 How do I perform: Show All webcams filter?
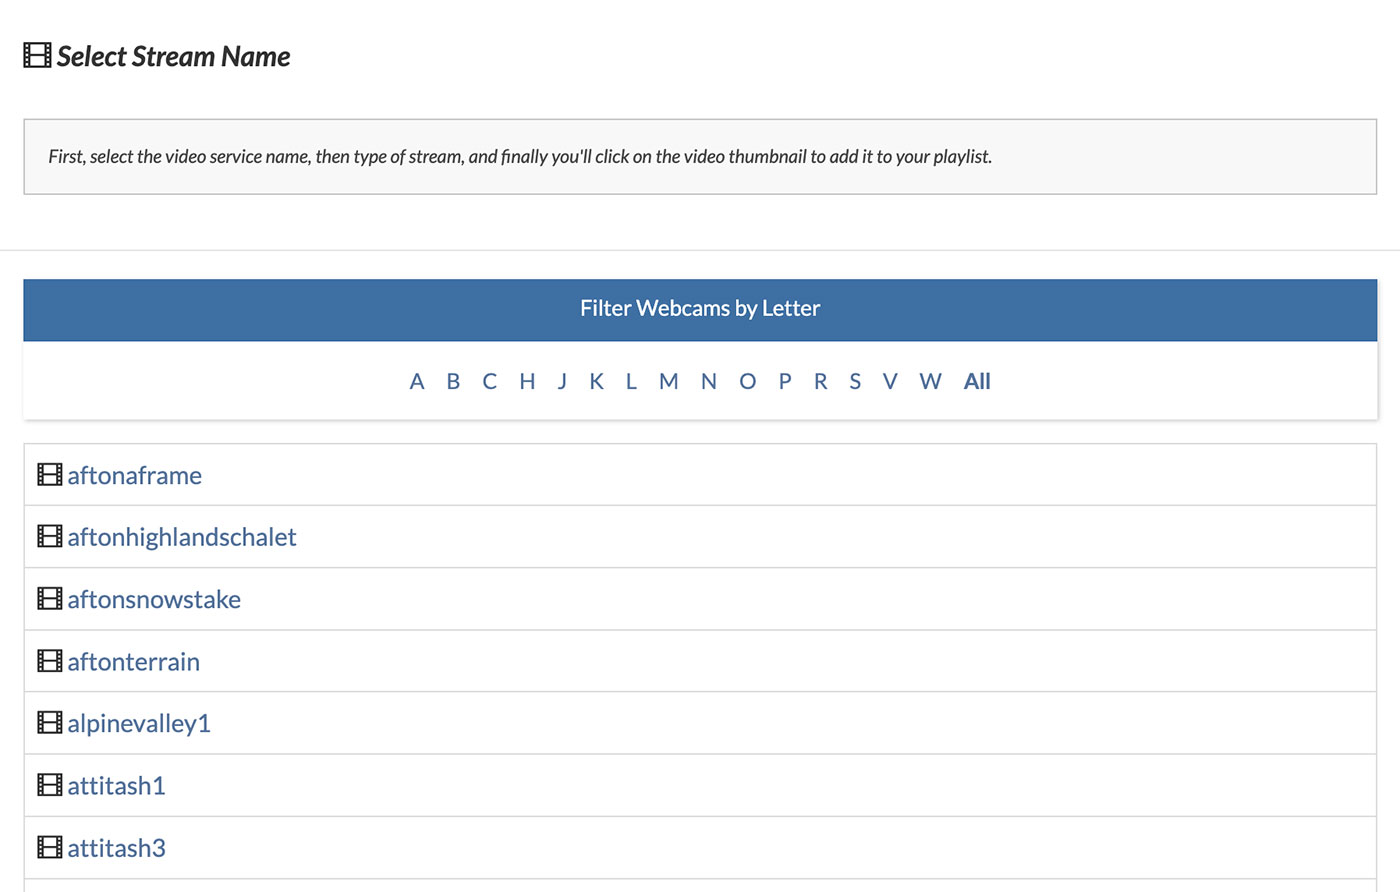point(977,381)
